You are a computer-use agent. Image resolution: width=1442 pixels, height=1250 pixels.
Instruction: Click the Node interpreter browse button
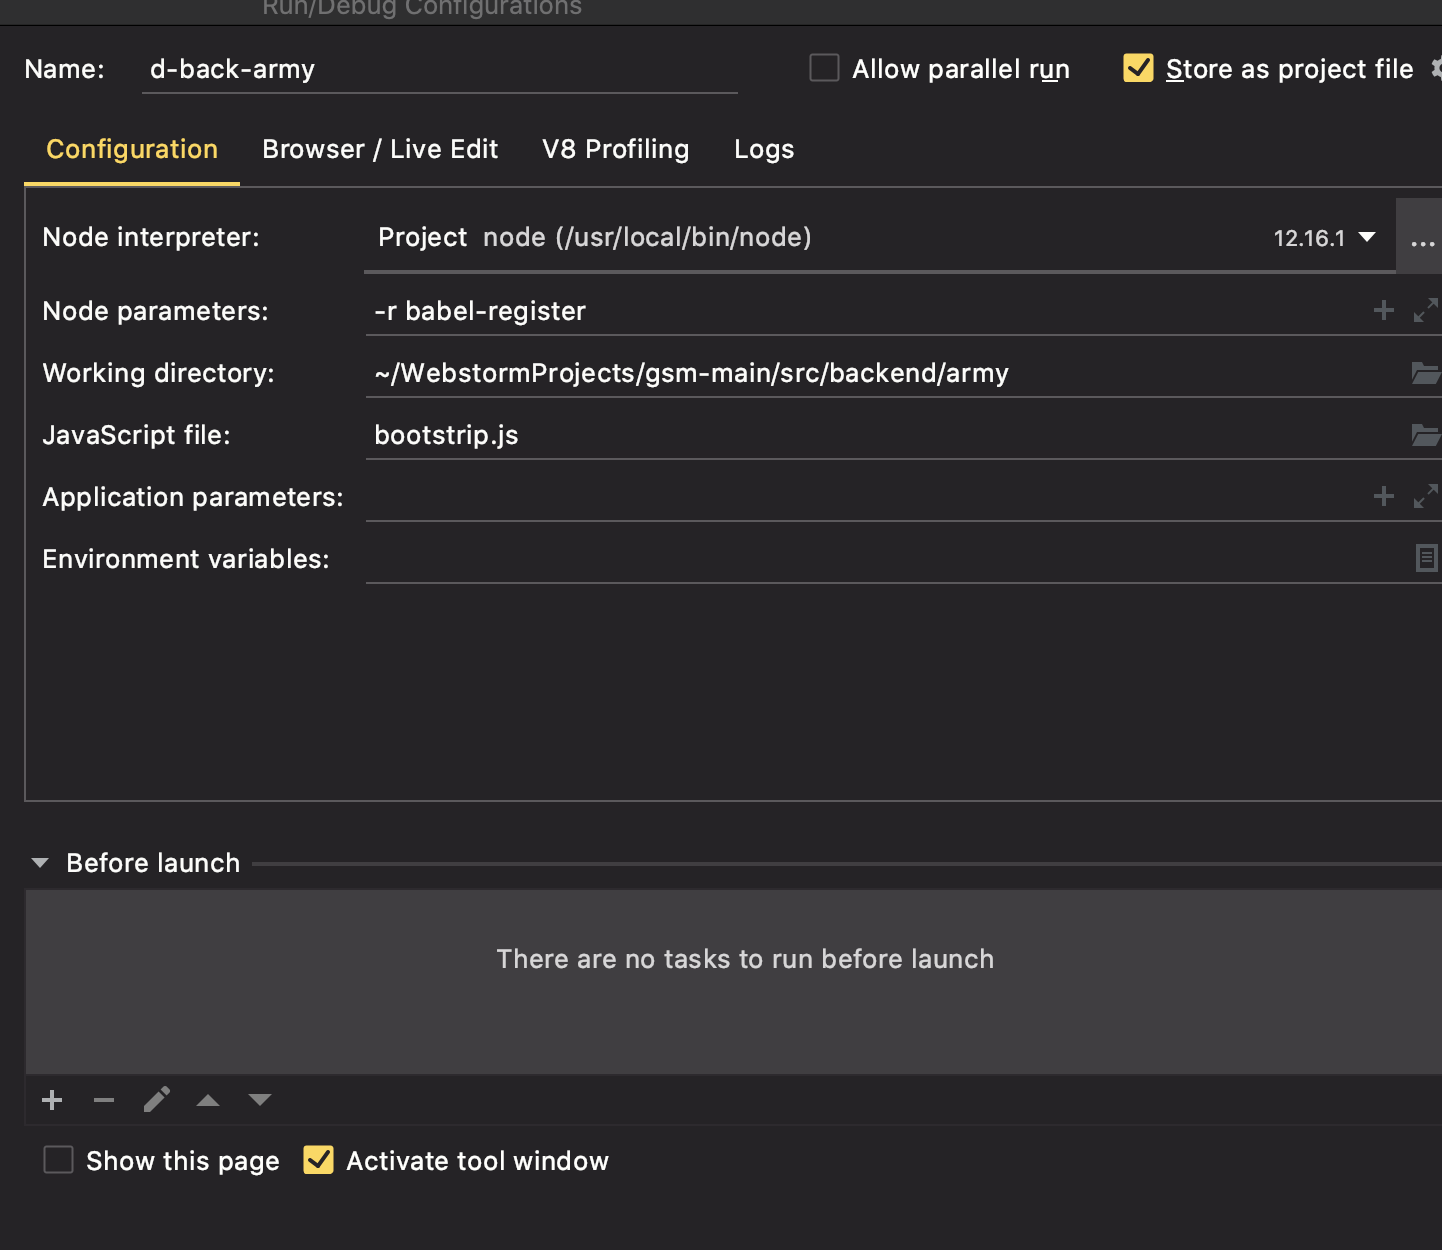tap(1421, 238)
